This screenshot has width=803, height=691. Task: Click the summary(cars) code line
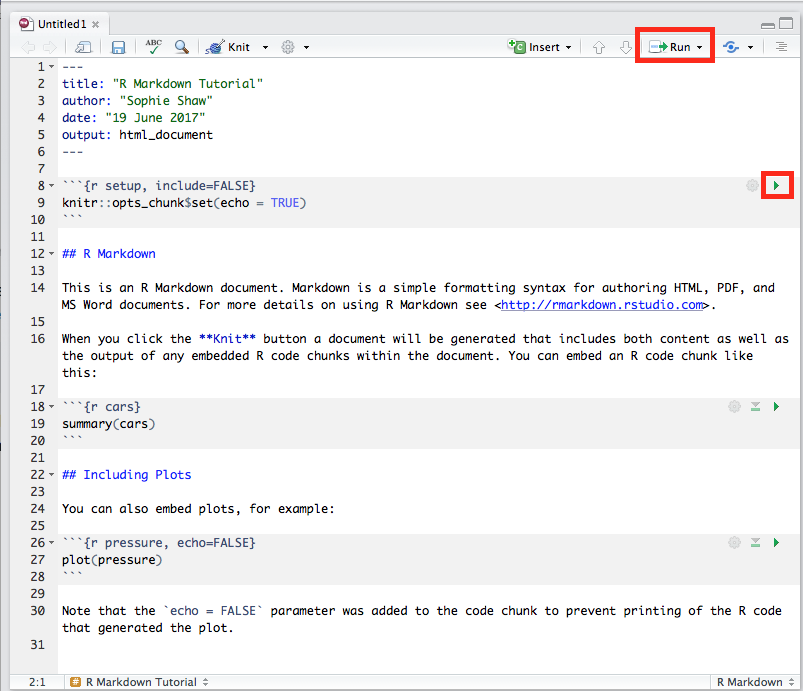pyautogui.click(x=108, y=424)
